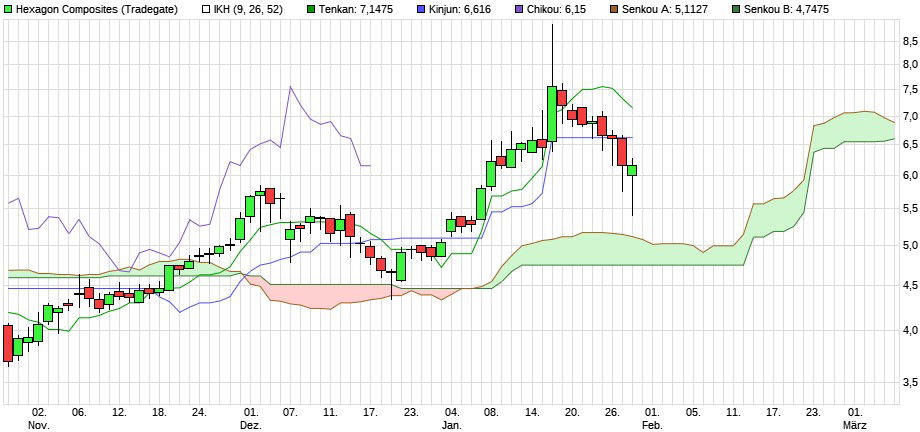Click the Hexagon Composites green legend swatch
This screenshot has width=920, height=432.
8,9
